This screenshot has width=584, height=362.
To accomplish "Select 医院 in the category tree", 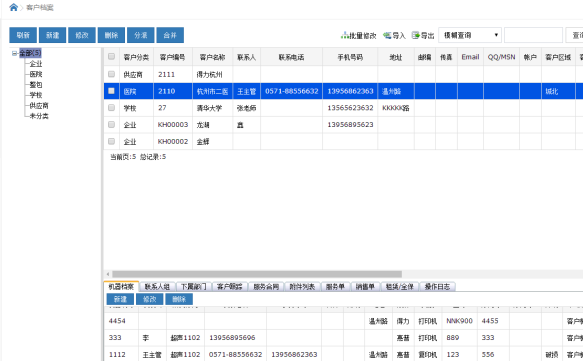I will (36, 74).
